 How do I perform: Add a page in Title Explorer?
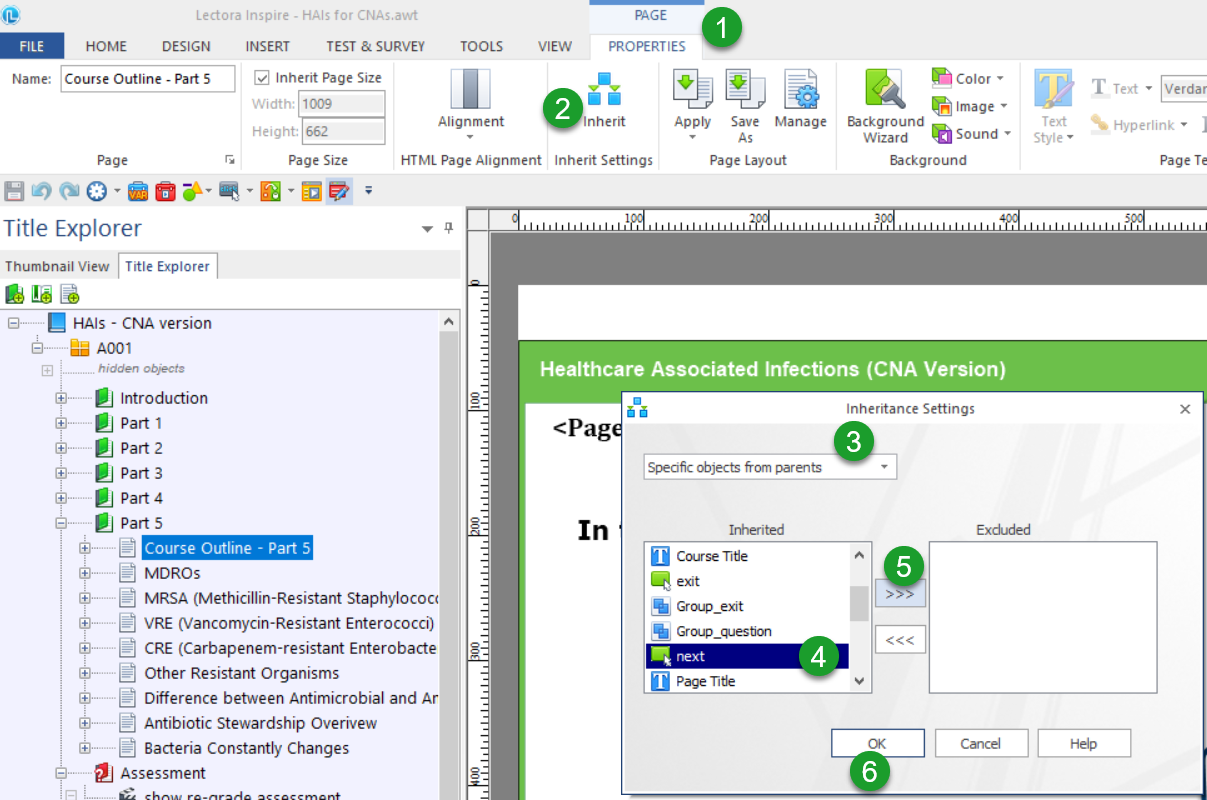click(69, 294)
